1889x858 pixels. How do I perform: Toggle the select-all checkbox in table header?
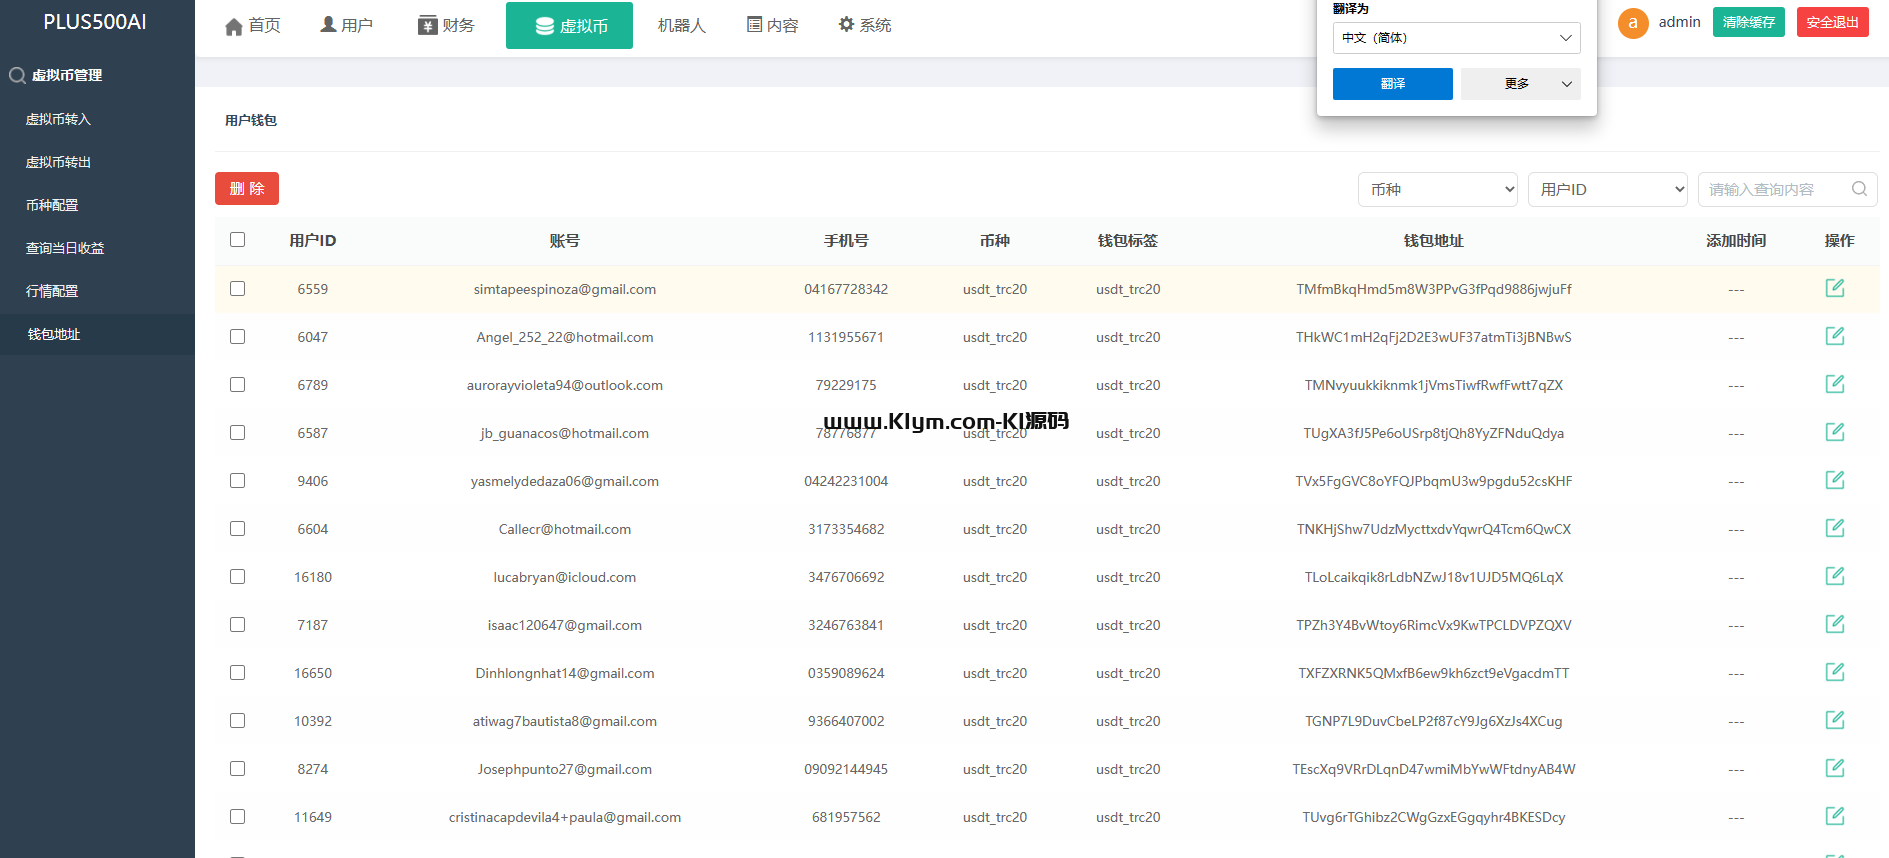point(237,240)
